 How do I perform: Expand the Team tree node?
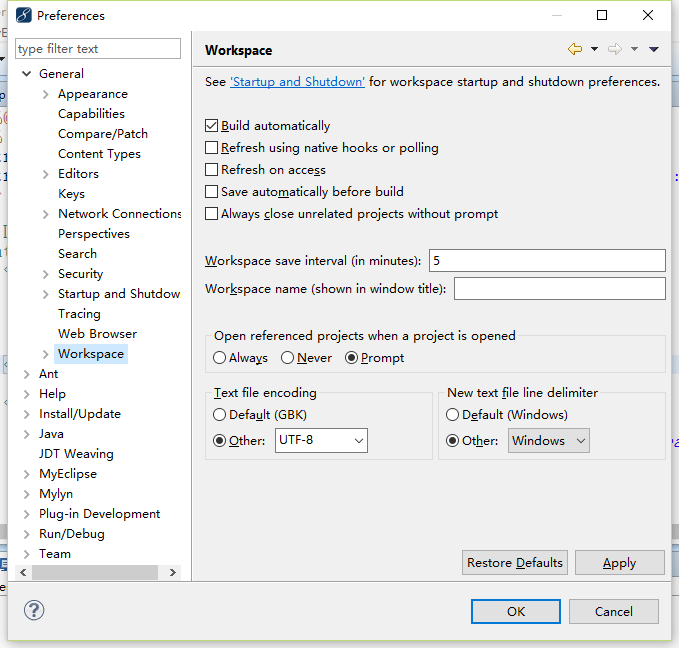point(27,554)
